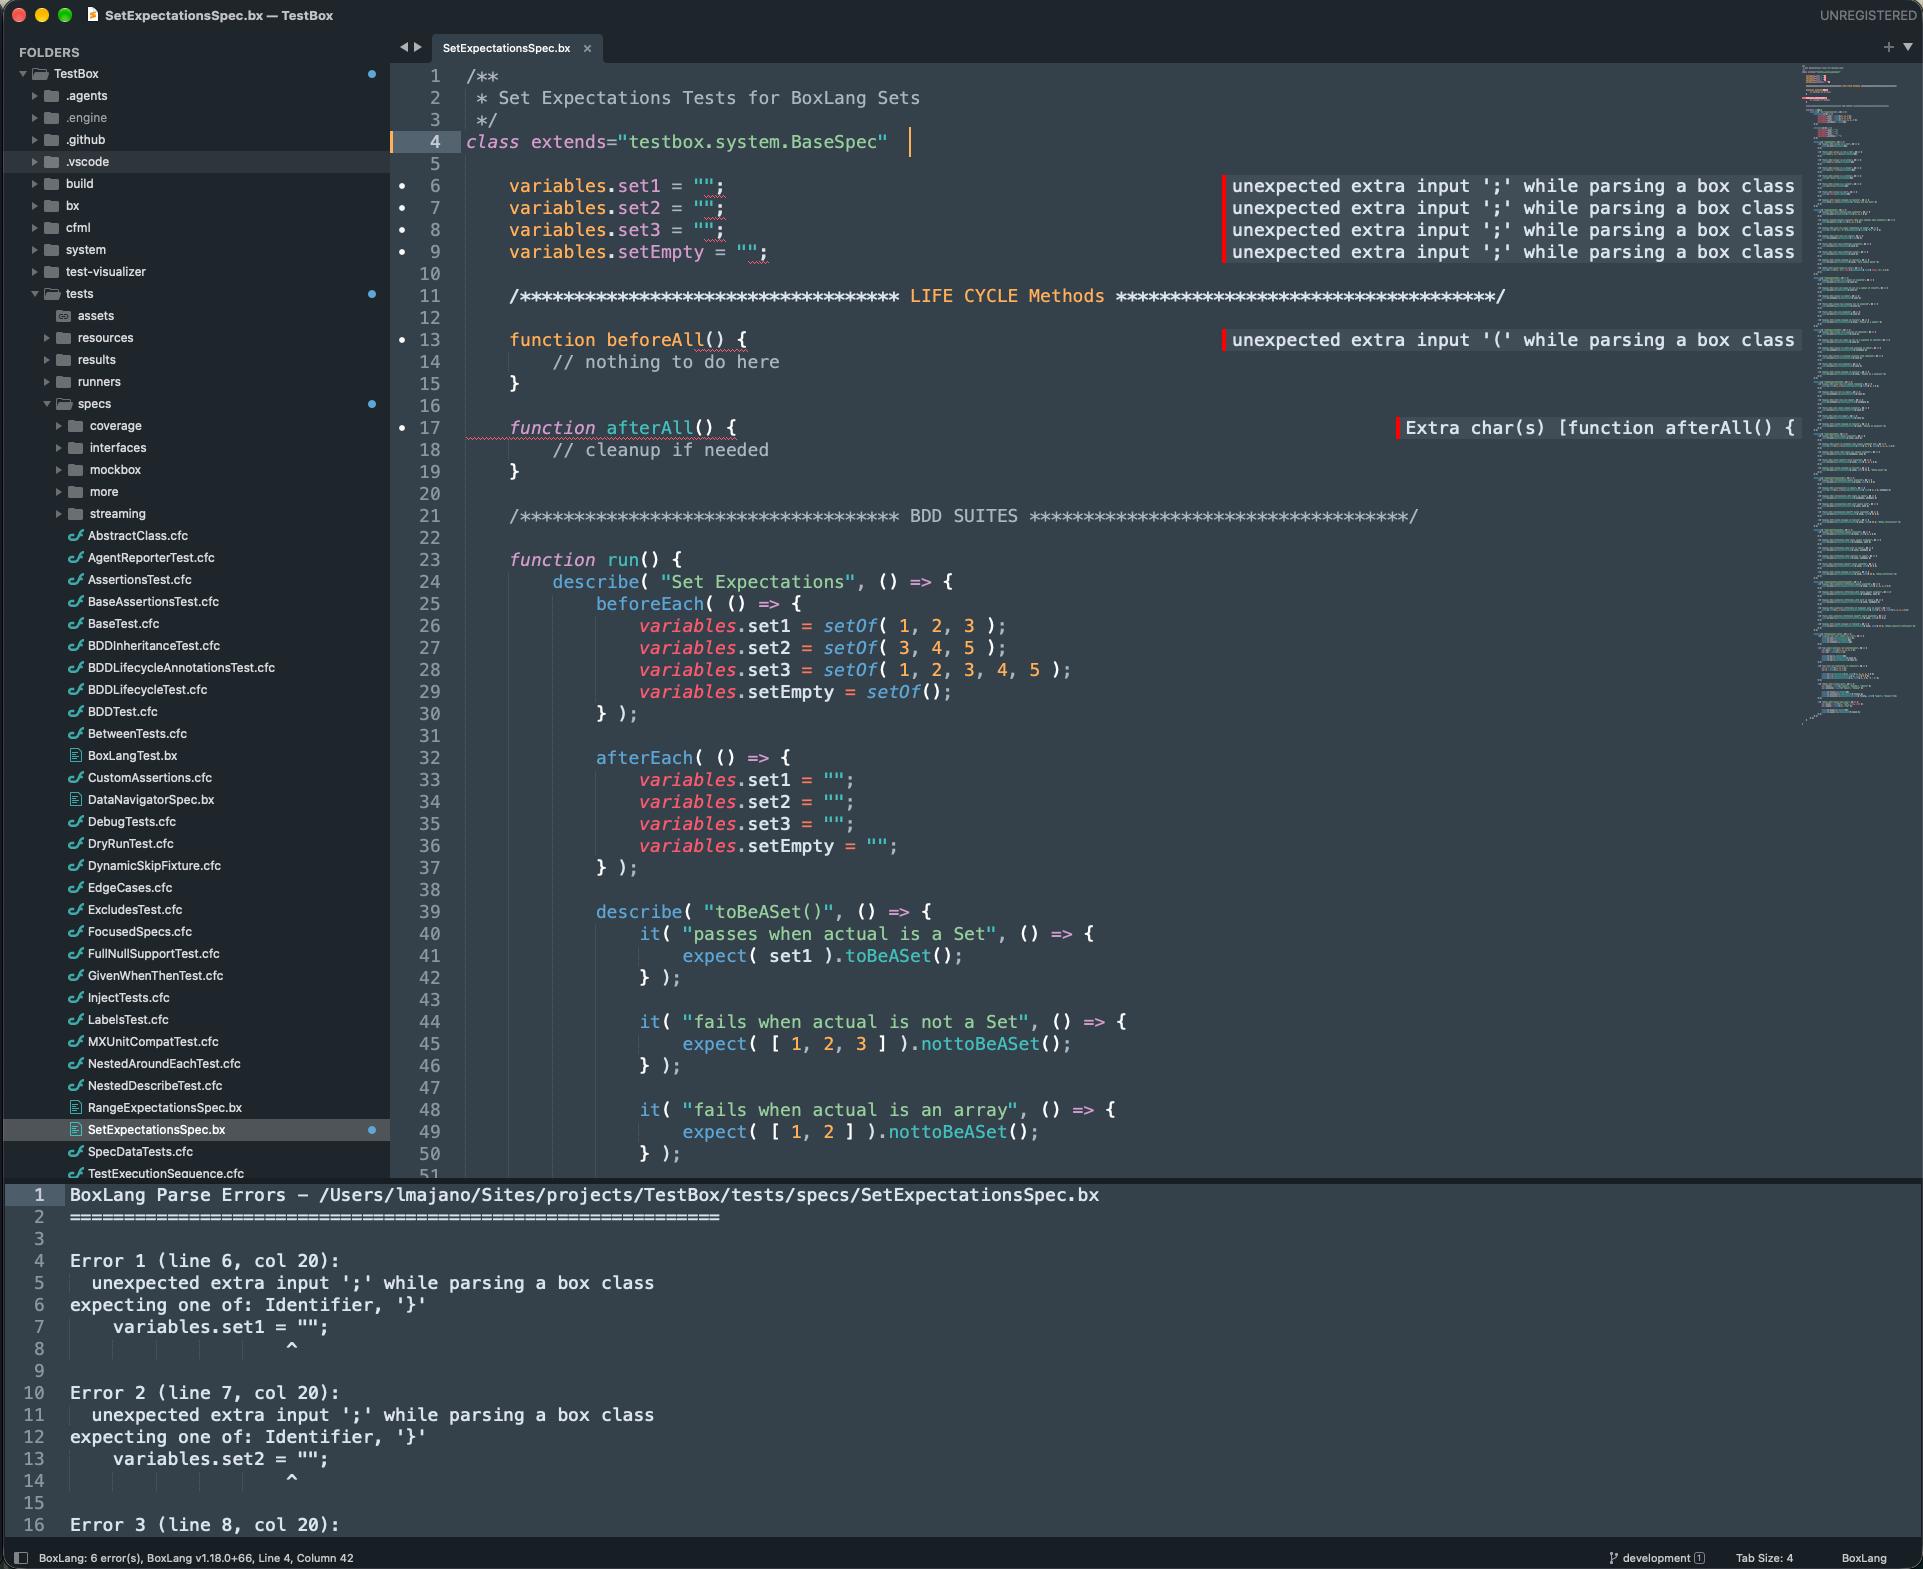Open MXUnitCompatTest.cfc file

(153, 1042)
